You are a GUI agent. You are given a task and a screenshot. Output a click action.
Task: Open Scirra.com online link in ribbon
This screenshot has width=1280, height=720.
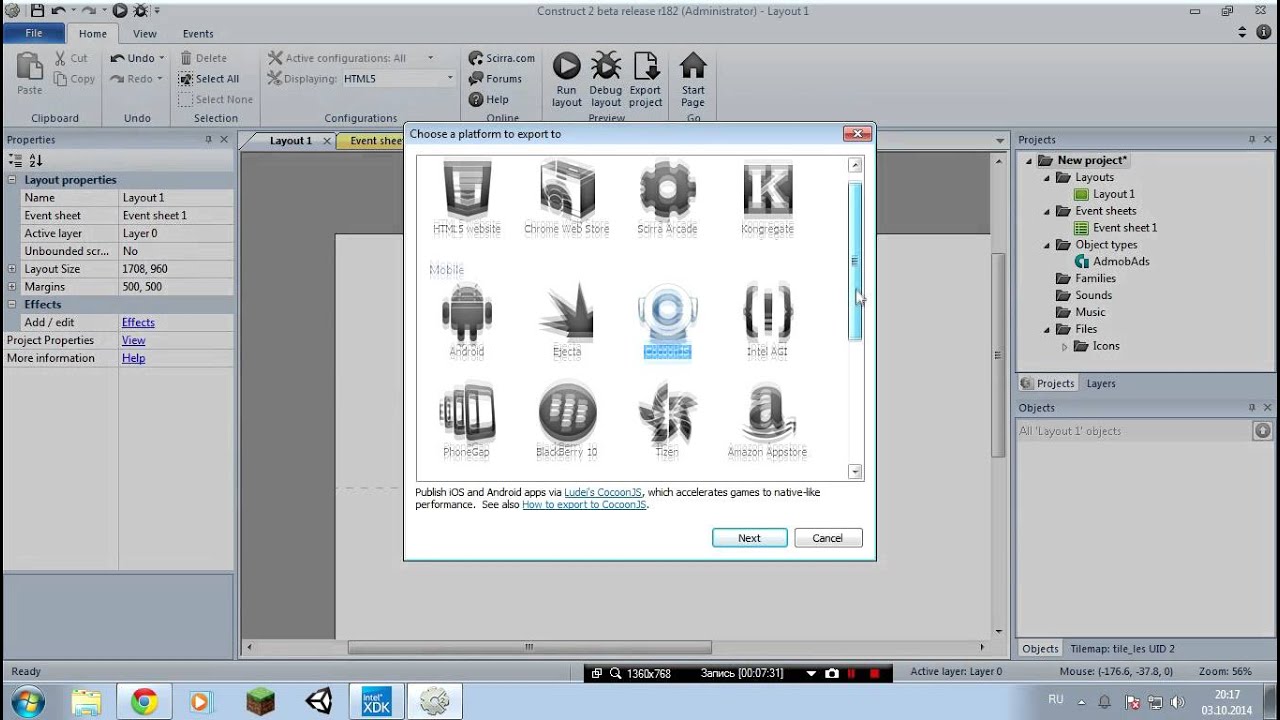click(502, 58)
